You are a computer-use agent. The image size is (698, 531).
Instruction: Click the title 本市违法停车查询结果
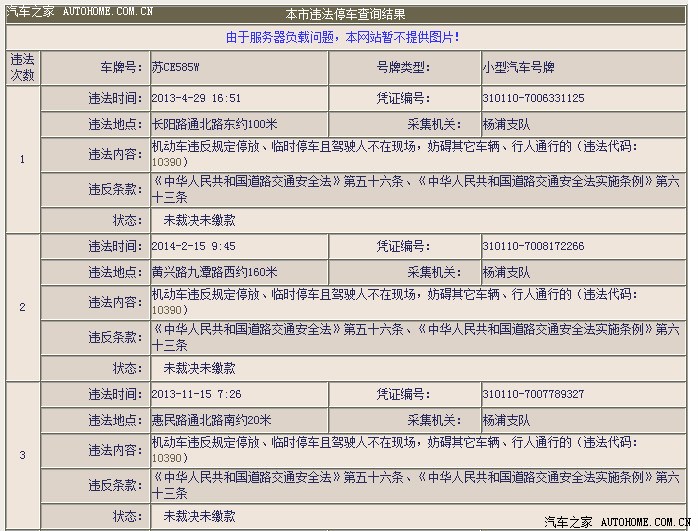(345, 15)
